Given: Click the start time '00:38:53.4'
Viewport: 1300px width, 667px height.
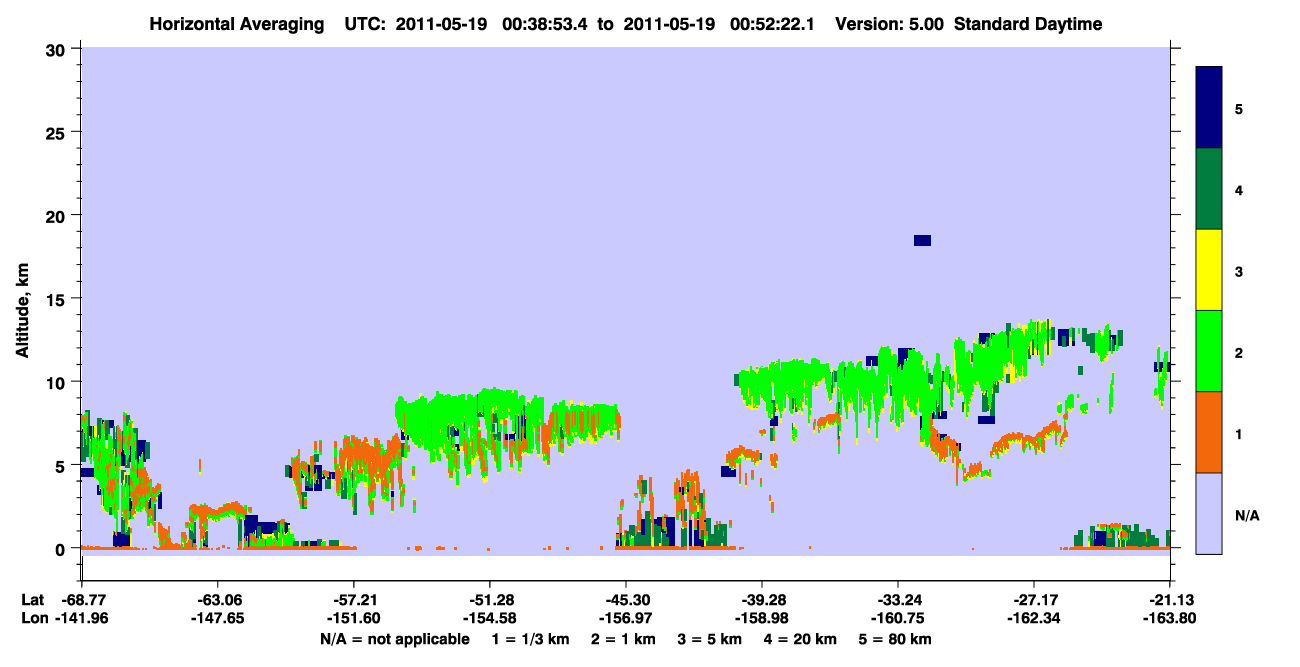Looking at the screenshot, I should pyautogui.click(x=547, y=24).
